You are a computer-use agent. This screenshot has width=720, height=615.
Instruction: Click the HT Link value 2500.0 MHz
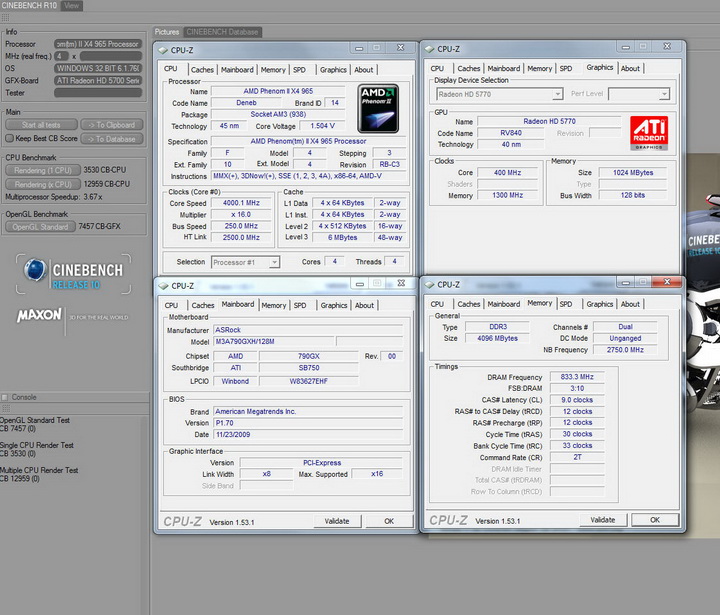(241, 237)
